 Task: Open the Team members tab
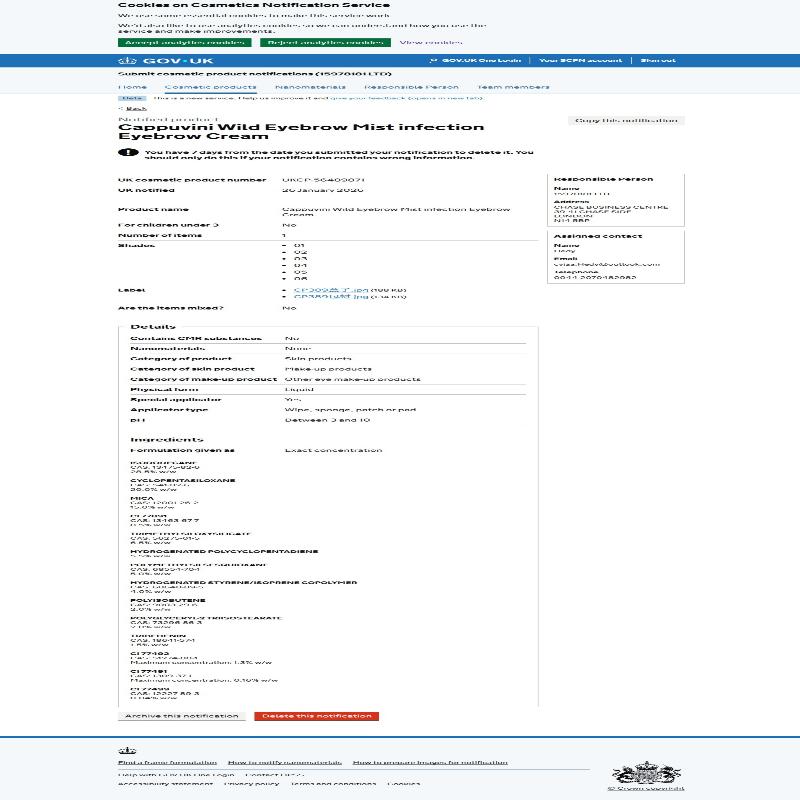pos(512,87)
